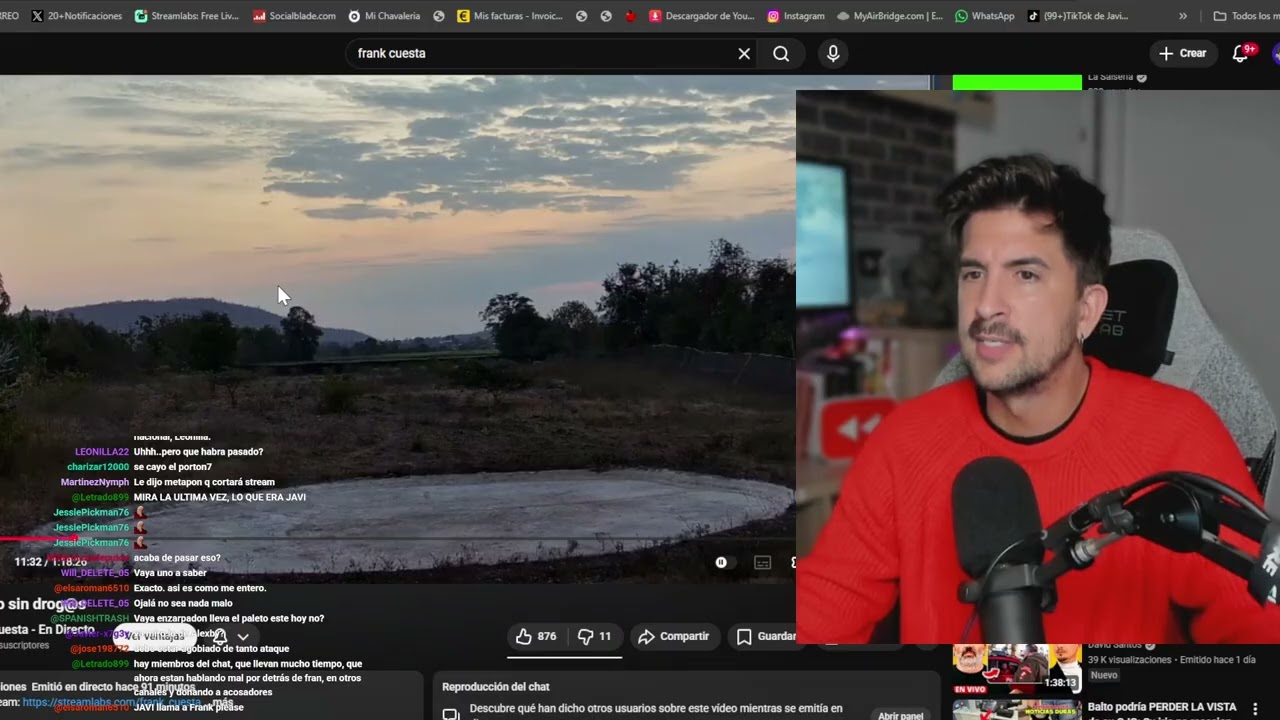Click chat message 'JAVI llama a Frank please'
Viewport: 1280px width, 720px height.
(189, 708)
